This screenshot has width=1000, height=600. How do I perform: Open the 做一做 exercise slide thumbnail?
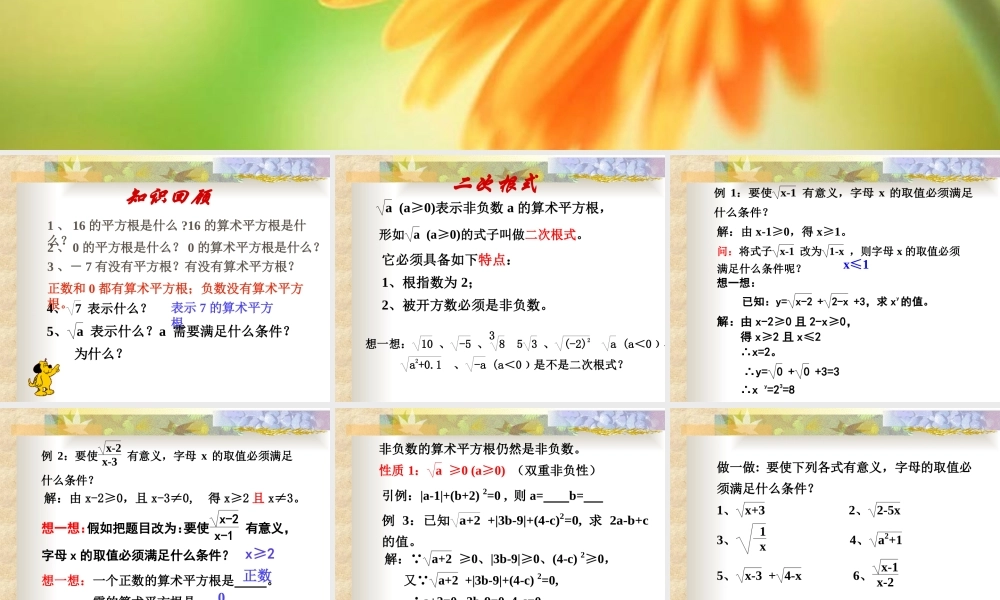pyautogui.click(x=835, y=504)
